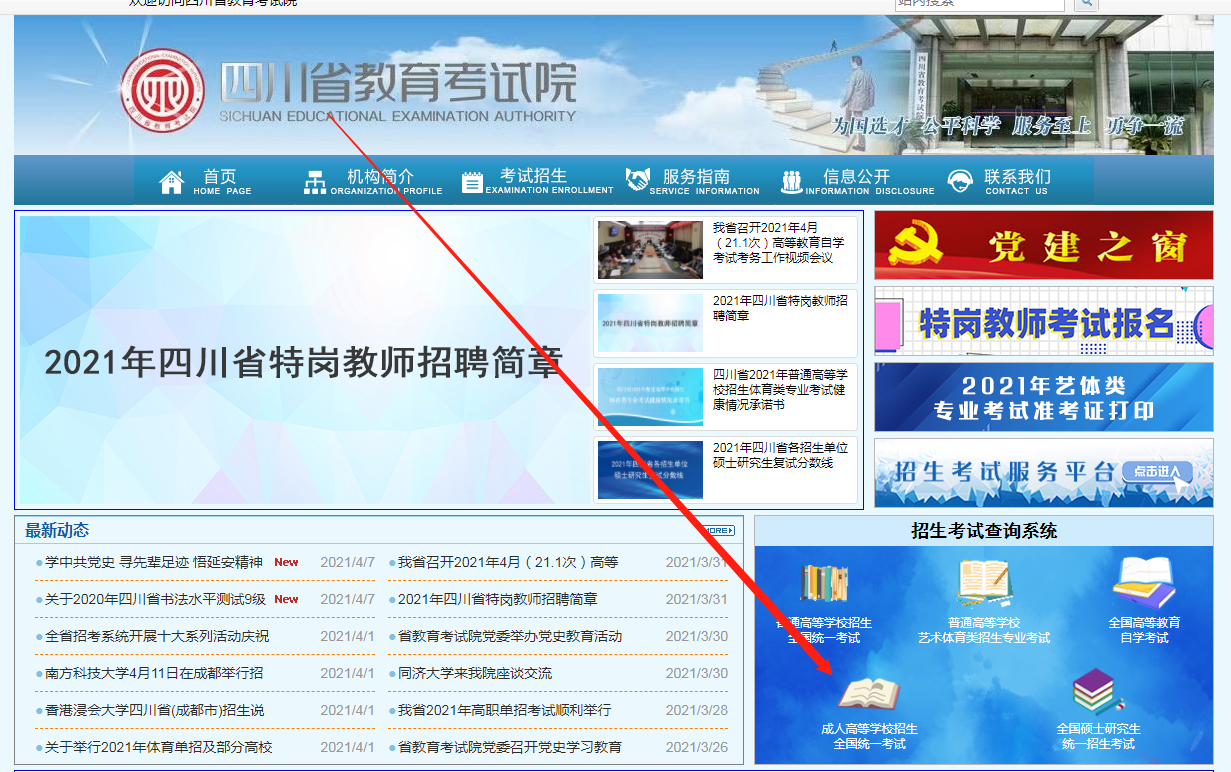Click the books icon for 普通高等学校招生全国统一考试
Screen dimensions: 1231x772
[824, 584]
